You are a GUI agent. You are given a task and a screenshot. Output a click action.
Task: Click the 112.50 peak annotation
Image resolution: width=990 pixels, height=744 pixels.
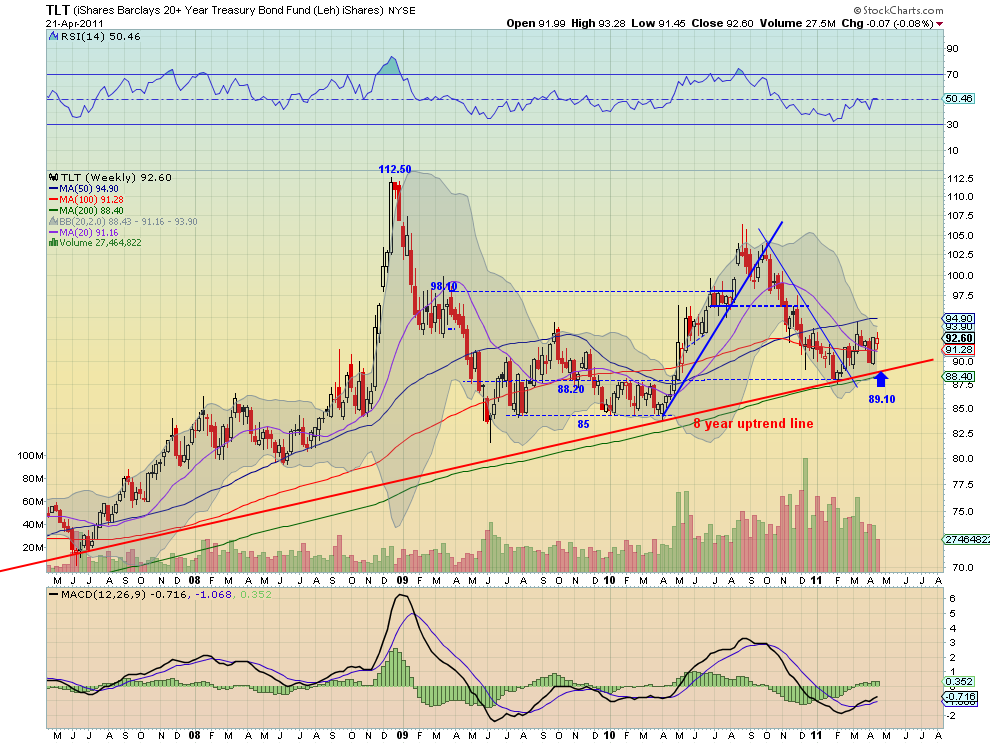coord(395,169)
